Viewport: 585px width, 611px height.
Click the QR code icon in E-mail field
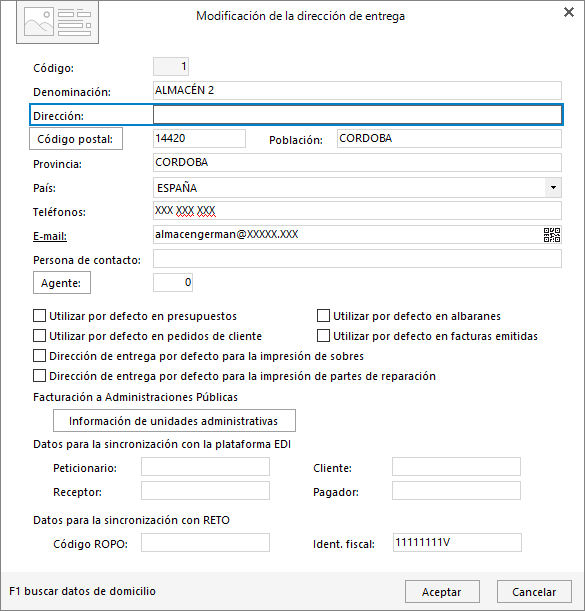(552, 235)
